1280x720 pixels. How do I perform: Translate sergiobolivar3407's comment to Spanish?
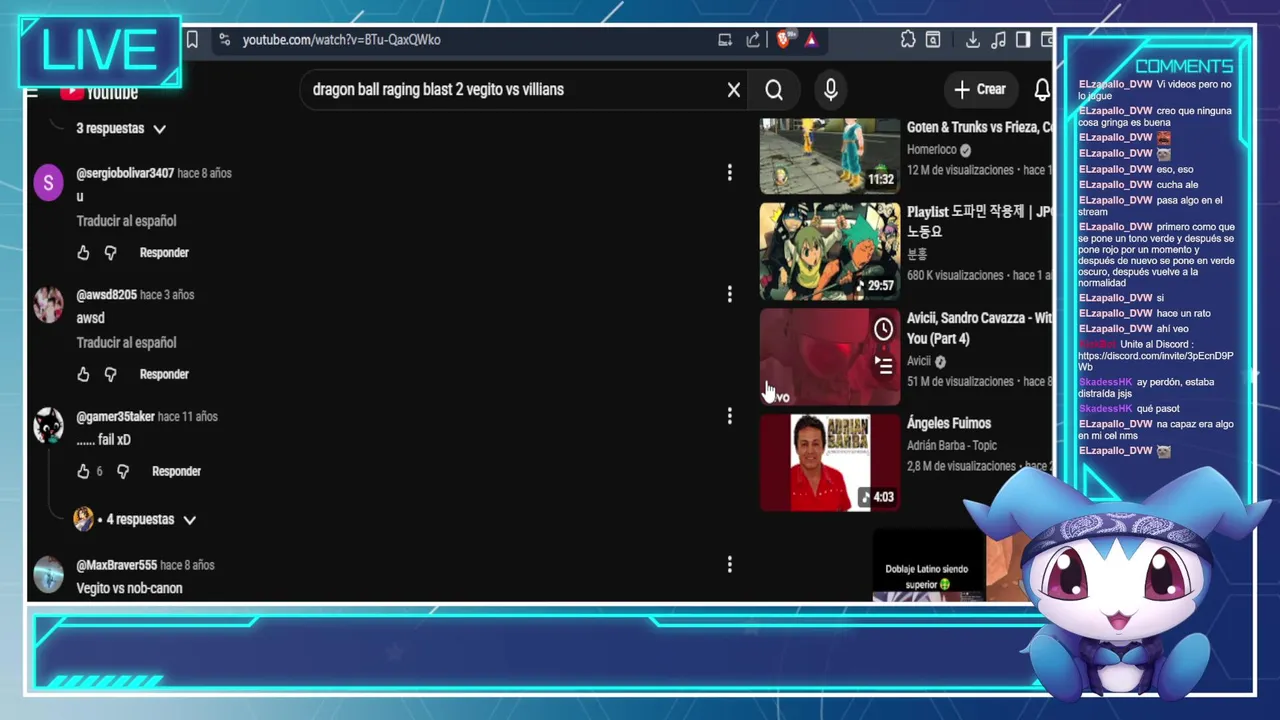[126, 221]
